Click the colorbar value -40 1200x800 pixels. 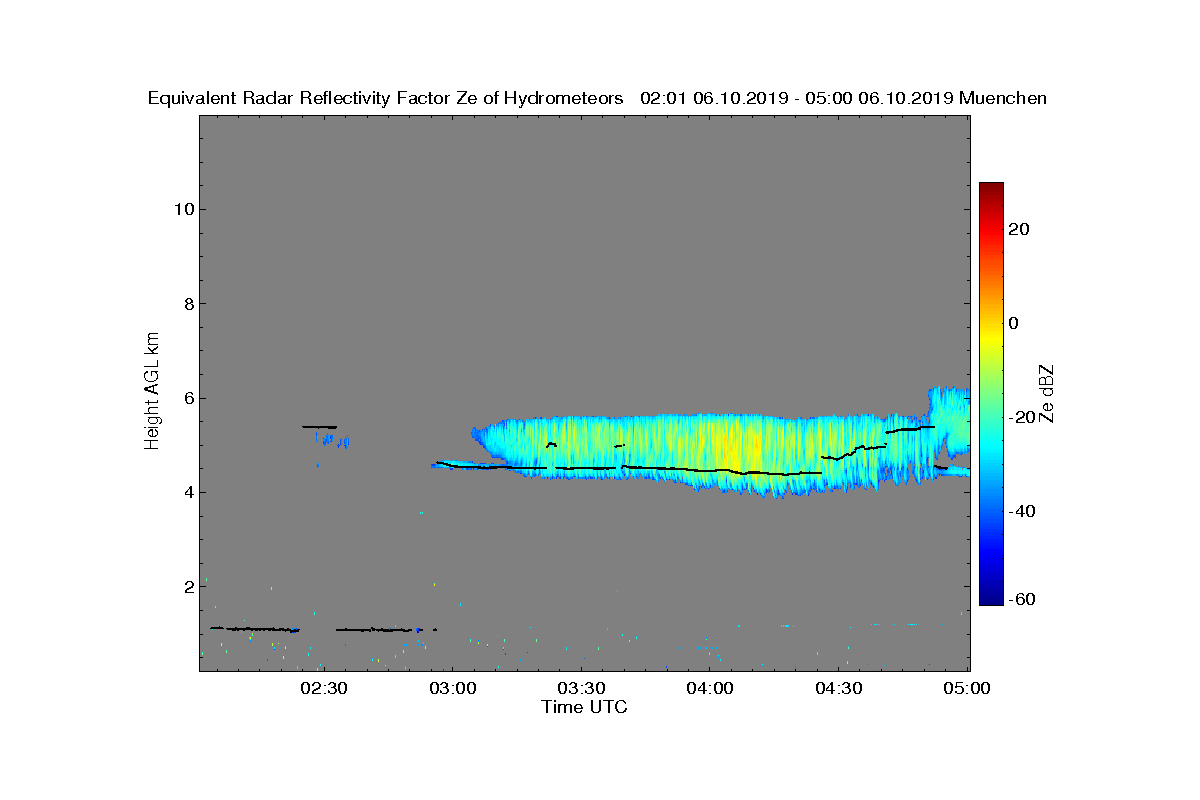[x=1020, y=511]
